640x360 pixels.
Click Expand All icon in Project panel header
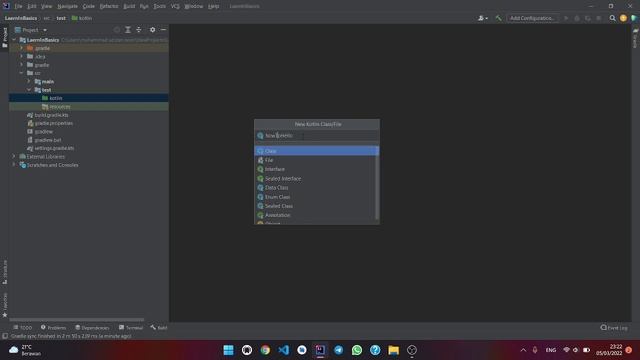coord(128,30)
